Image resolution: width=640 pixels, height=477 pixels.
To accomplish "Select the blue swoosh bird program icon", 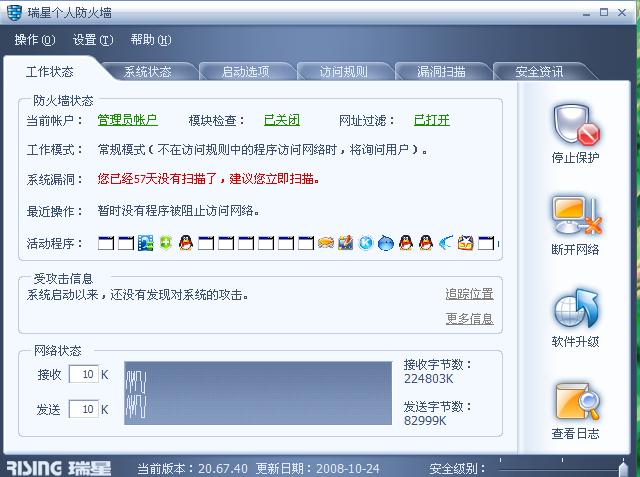I will click(446, 243).
